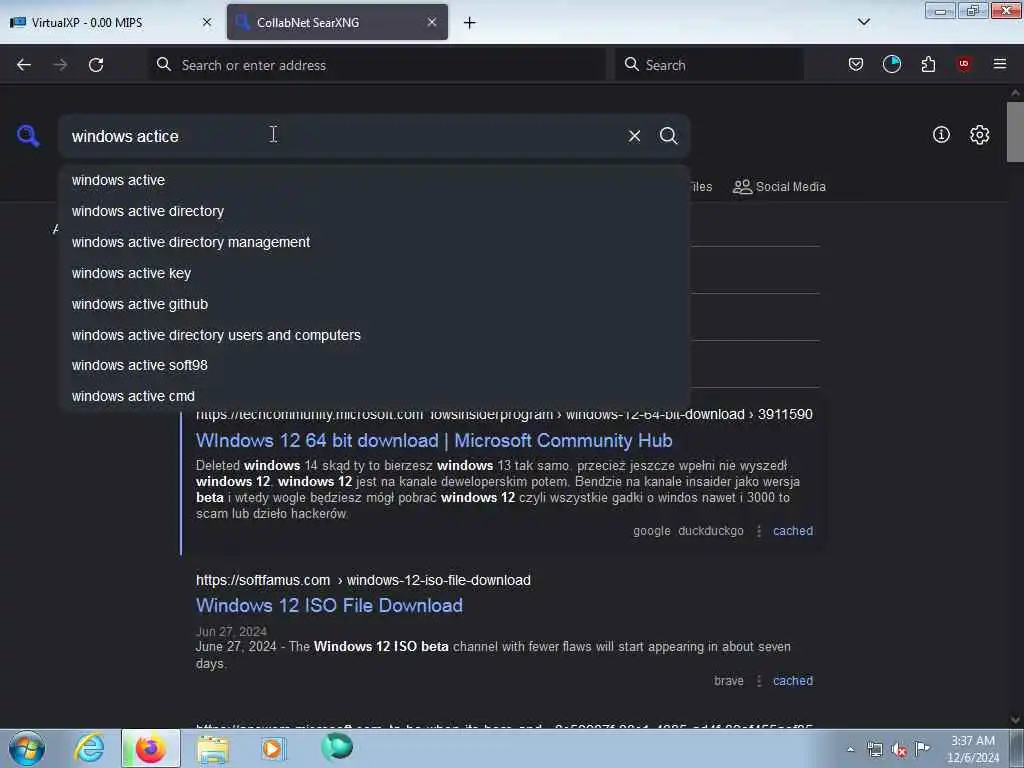Viewport: 1024px width, 768px height.
Task: Open the Firefox hamburger menu
Action: [x=1000, y=64]
